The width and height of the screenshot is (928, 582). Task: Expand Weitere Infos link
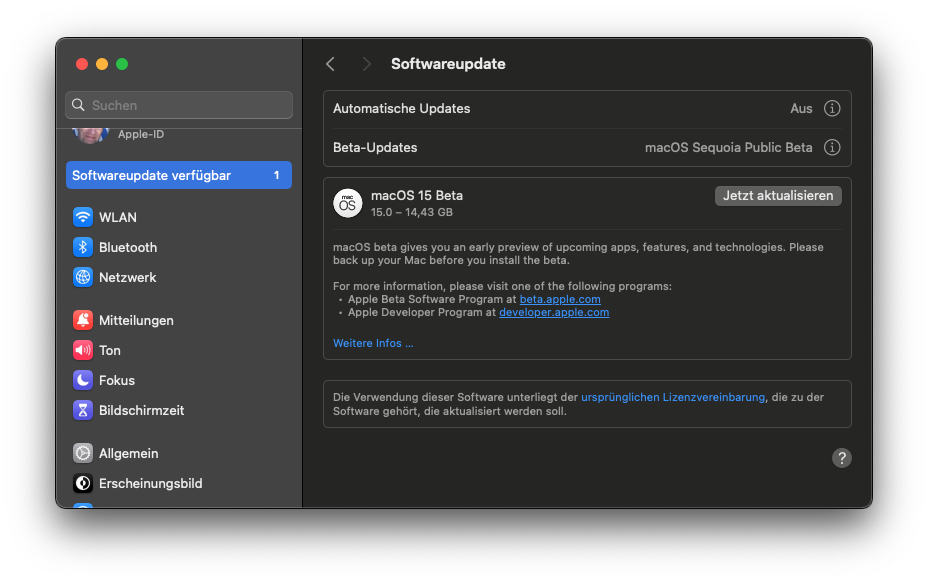pyautogui.click(x=373, y=343)
